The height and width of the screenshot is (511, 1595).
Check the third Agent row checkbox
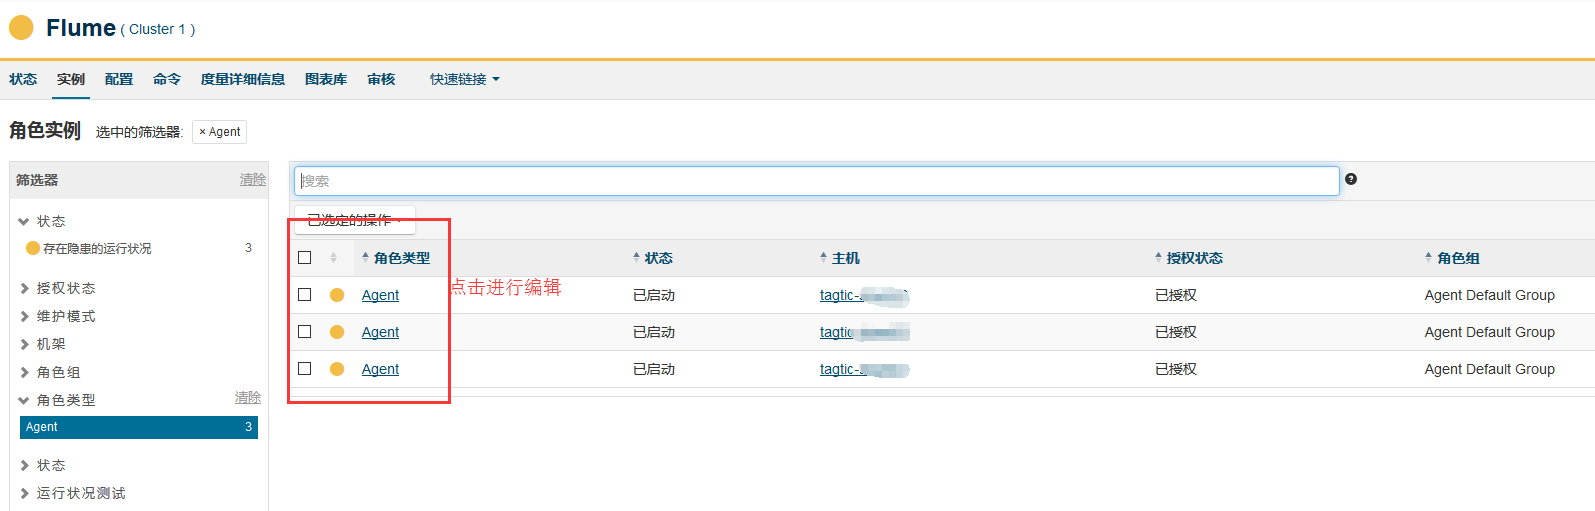(x=305, y=369)
